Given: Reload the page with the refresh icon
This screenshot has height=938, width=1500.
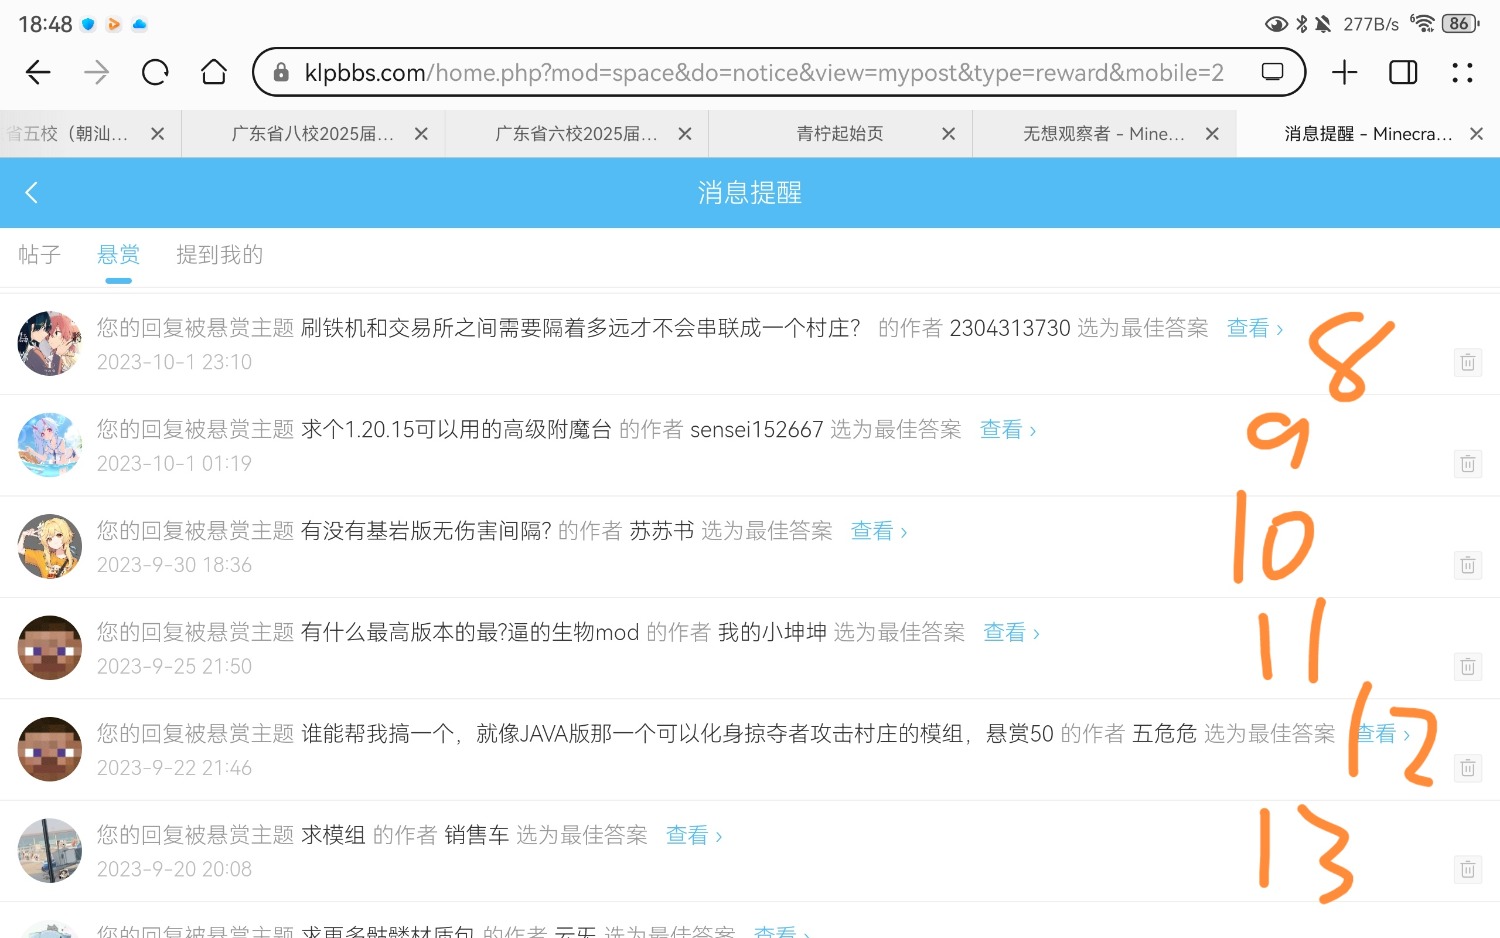Looking at the screenshot, I should [x=155, y=72].
